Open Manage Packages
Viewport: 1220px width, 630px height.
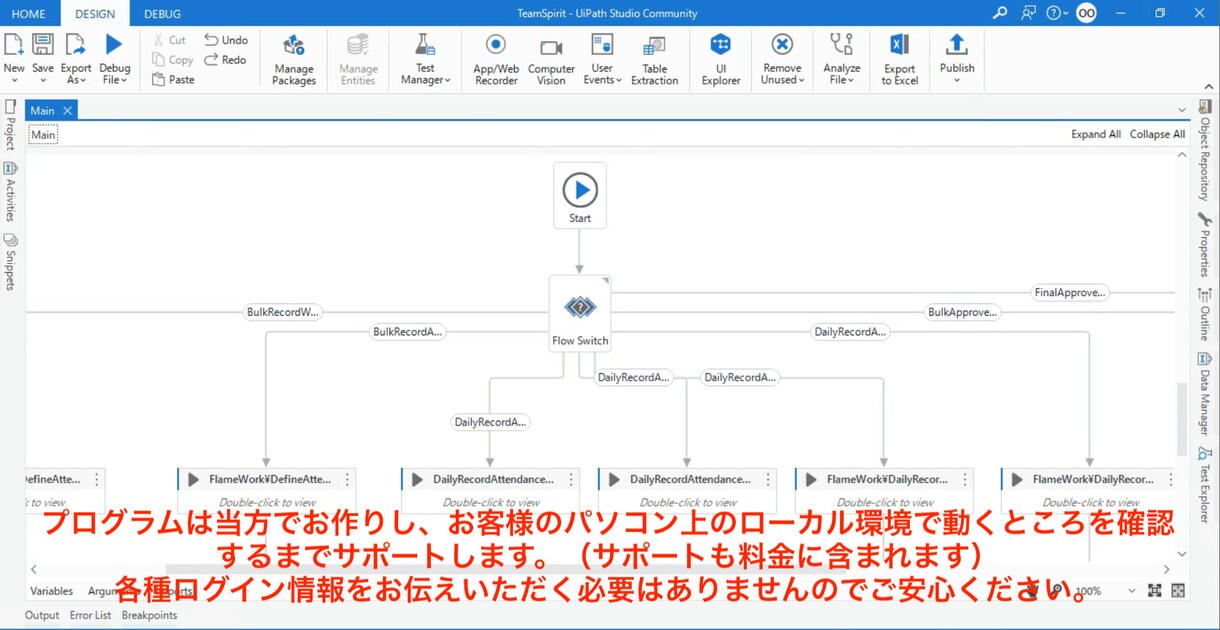294,59
